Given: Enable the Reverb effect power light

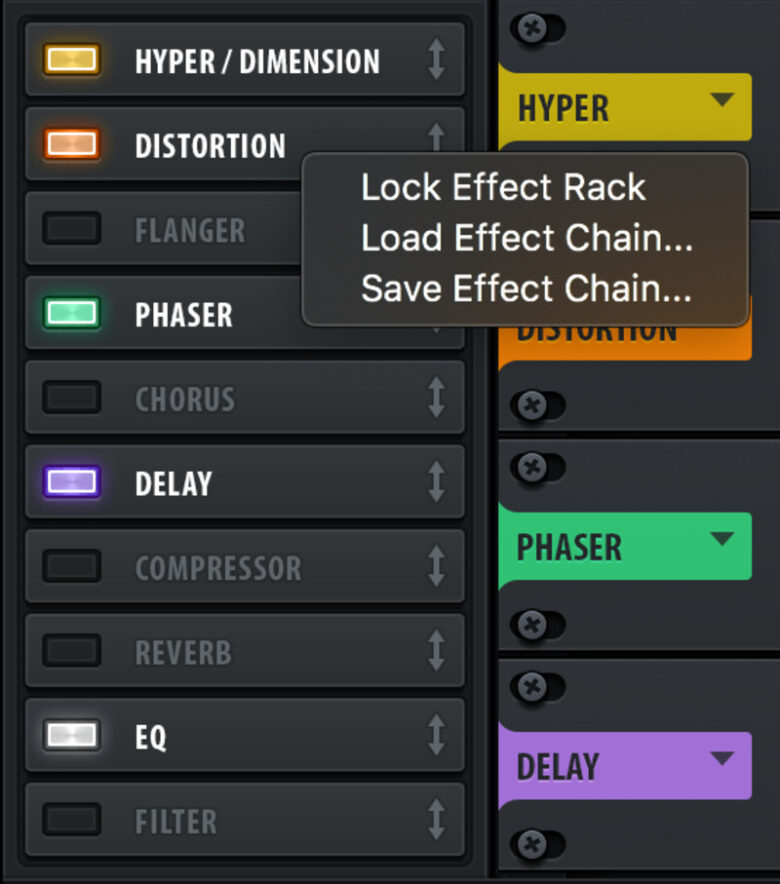Looking at the screenshot, I should pyautogui.click(x=71, y=652).
